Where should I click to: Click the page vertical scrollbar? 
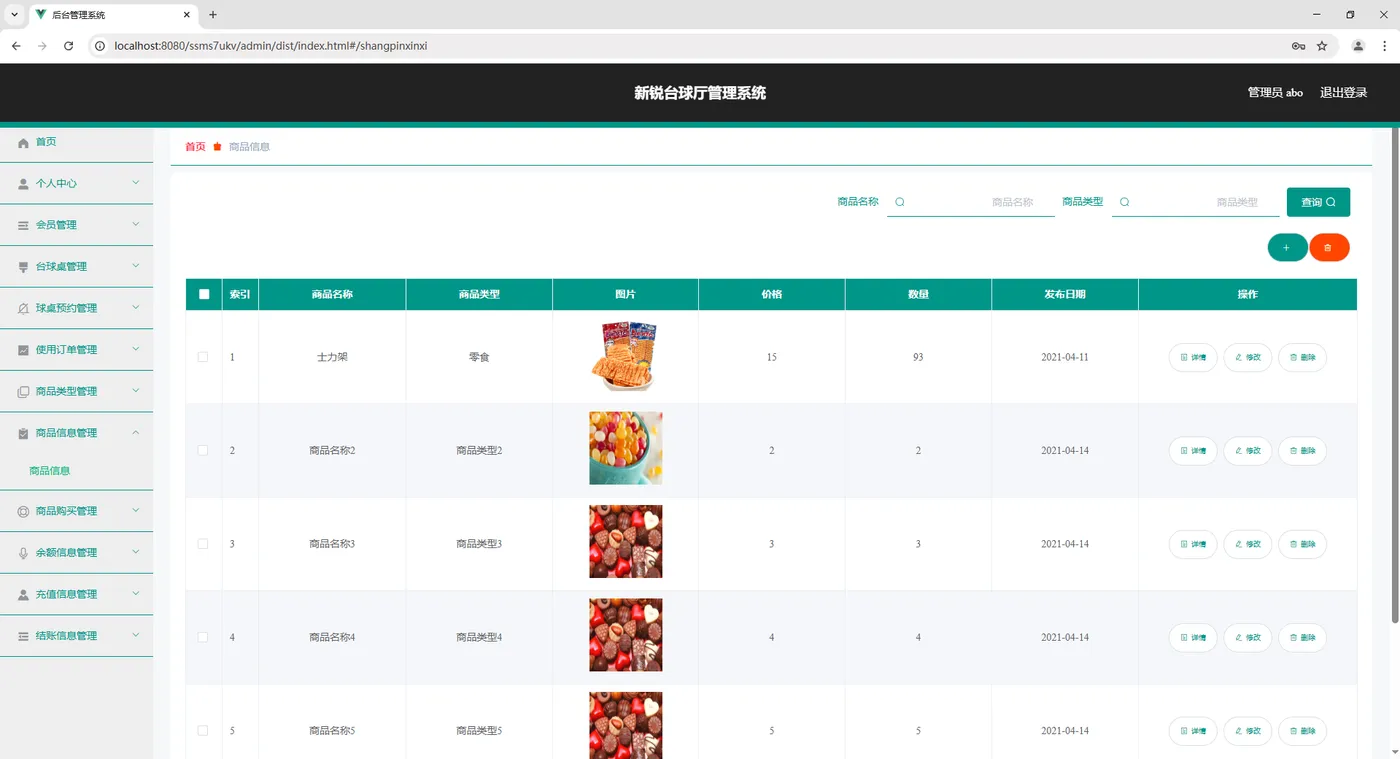pyautogui.click(x=1395, y=375)
